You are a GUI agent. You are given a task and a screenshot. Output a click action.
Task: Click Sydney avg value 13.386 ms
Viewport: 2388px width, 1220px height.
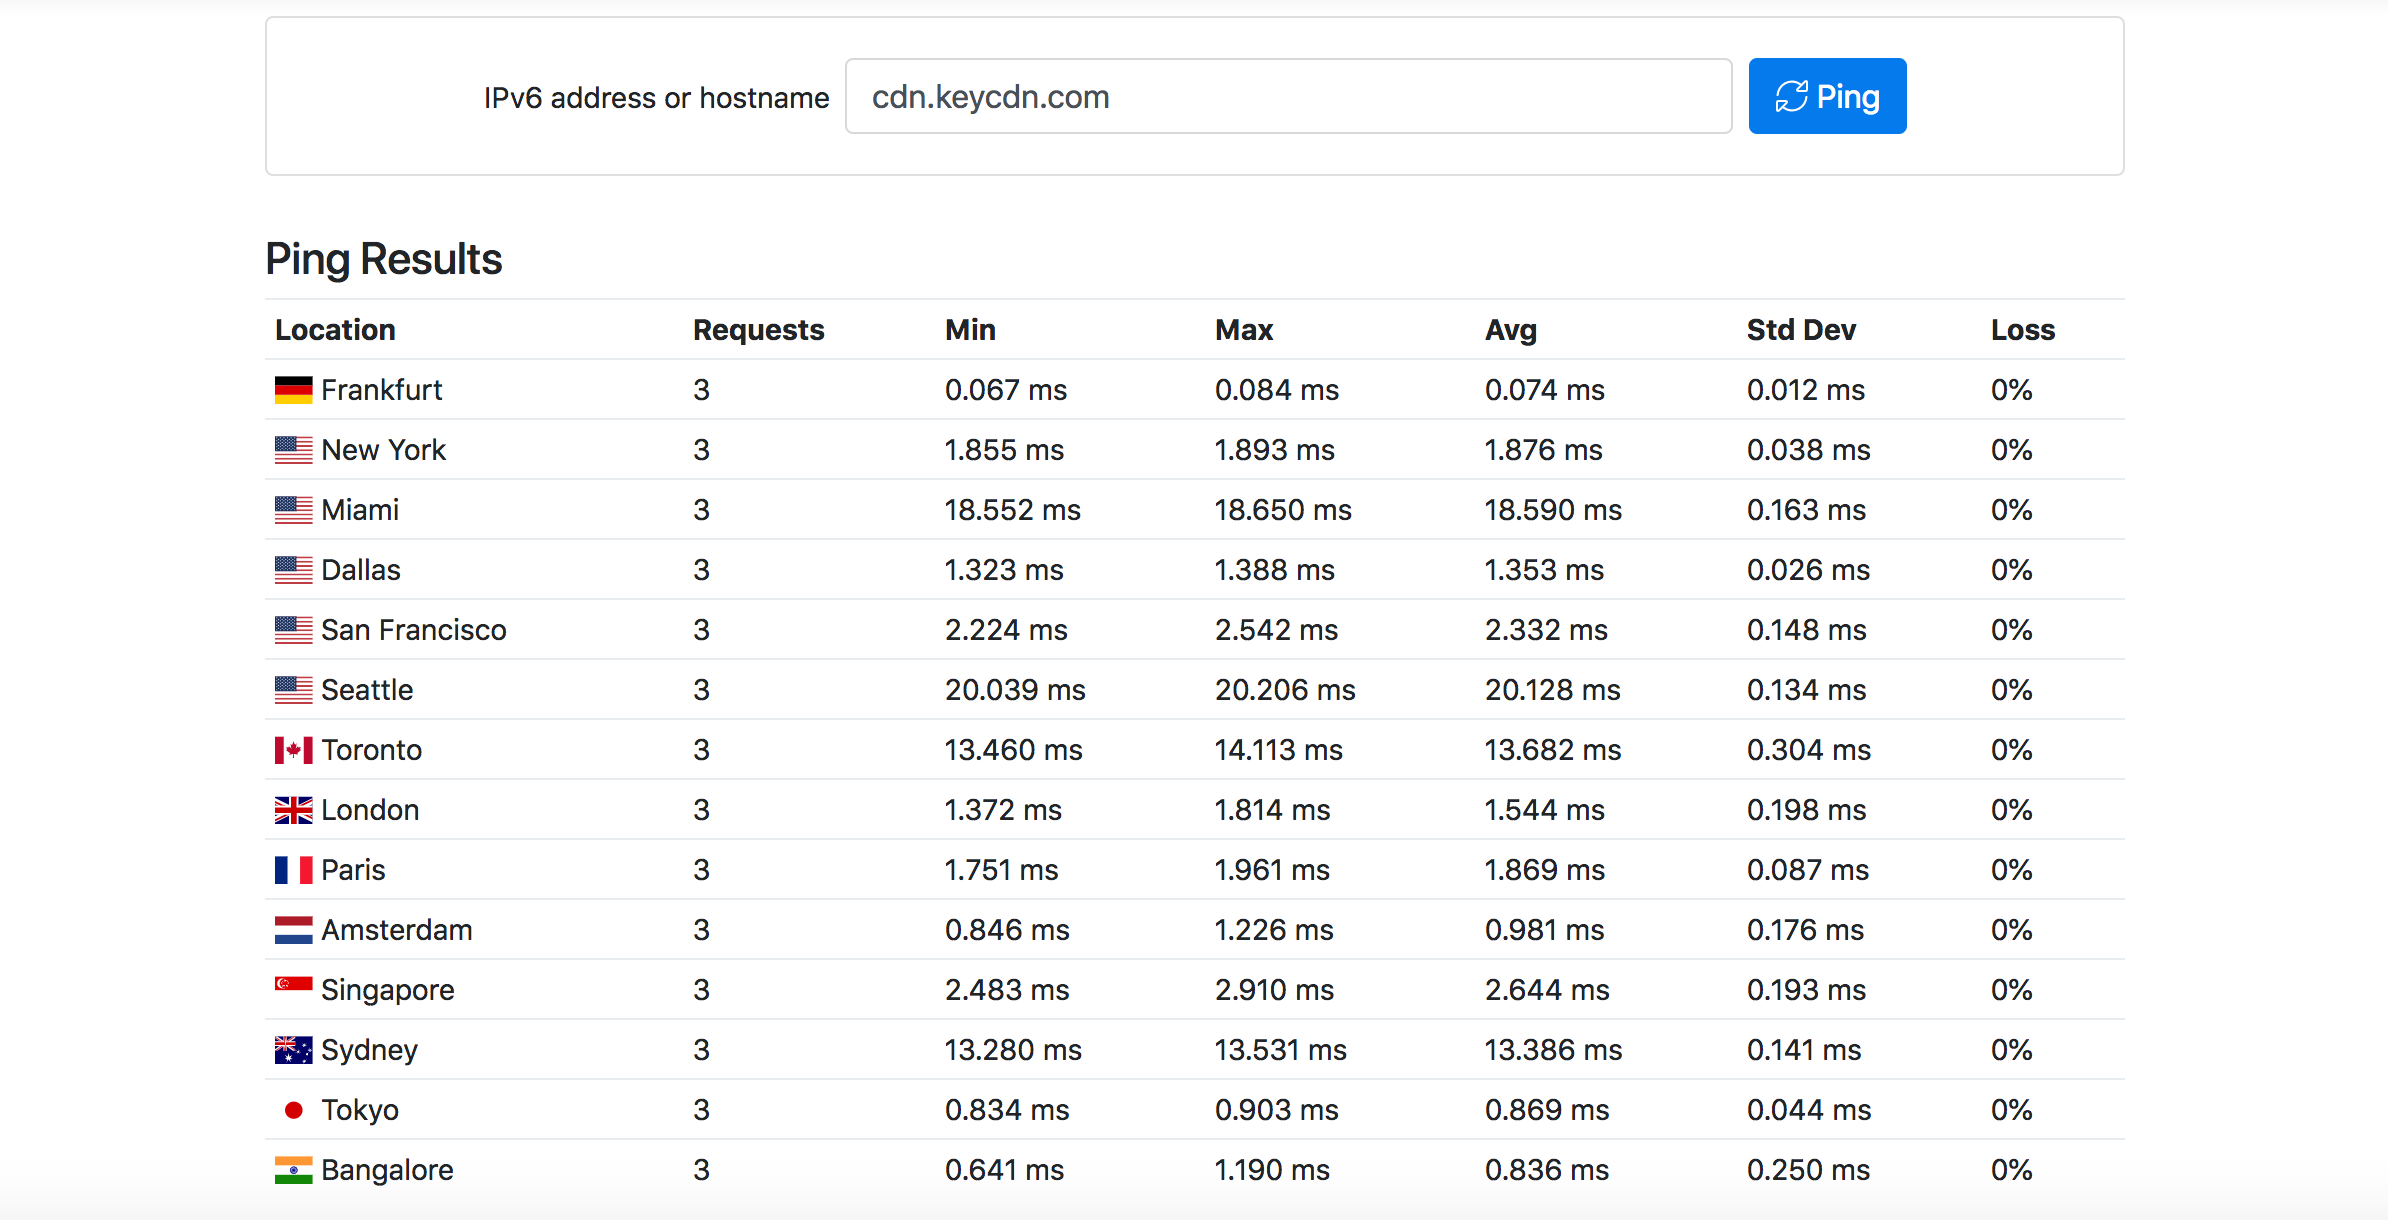coord(1554,1050)
